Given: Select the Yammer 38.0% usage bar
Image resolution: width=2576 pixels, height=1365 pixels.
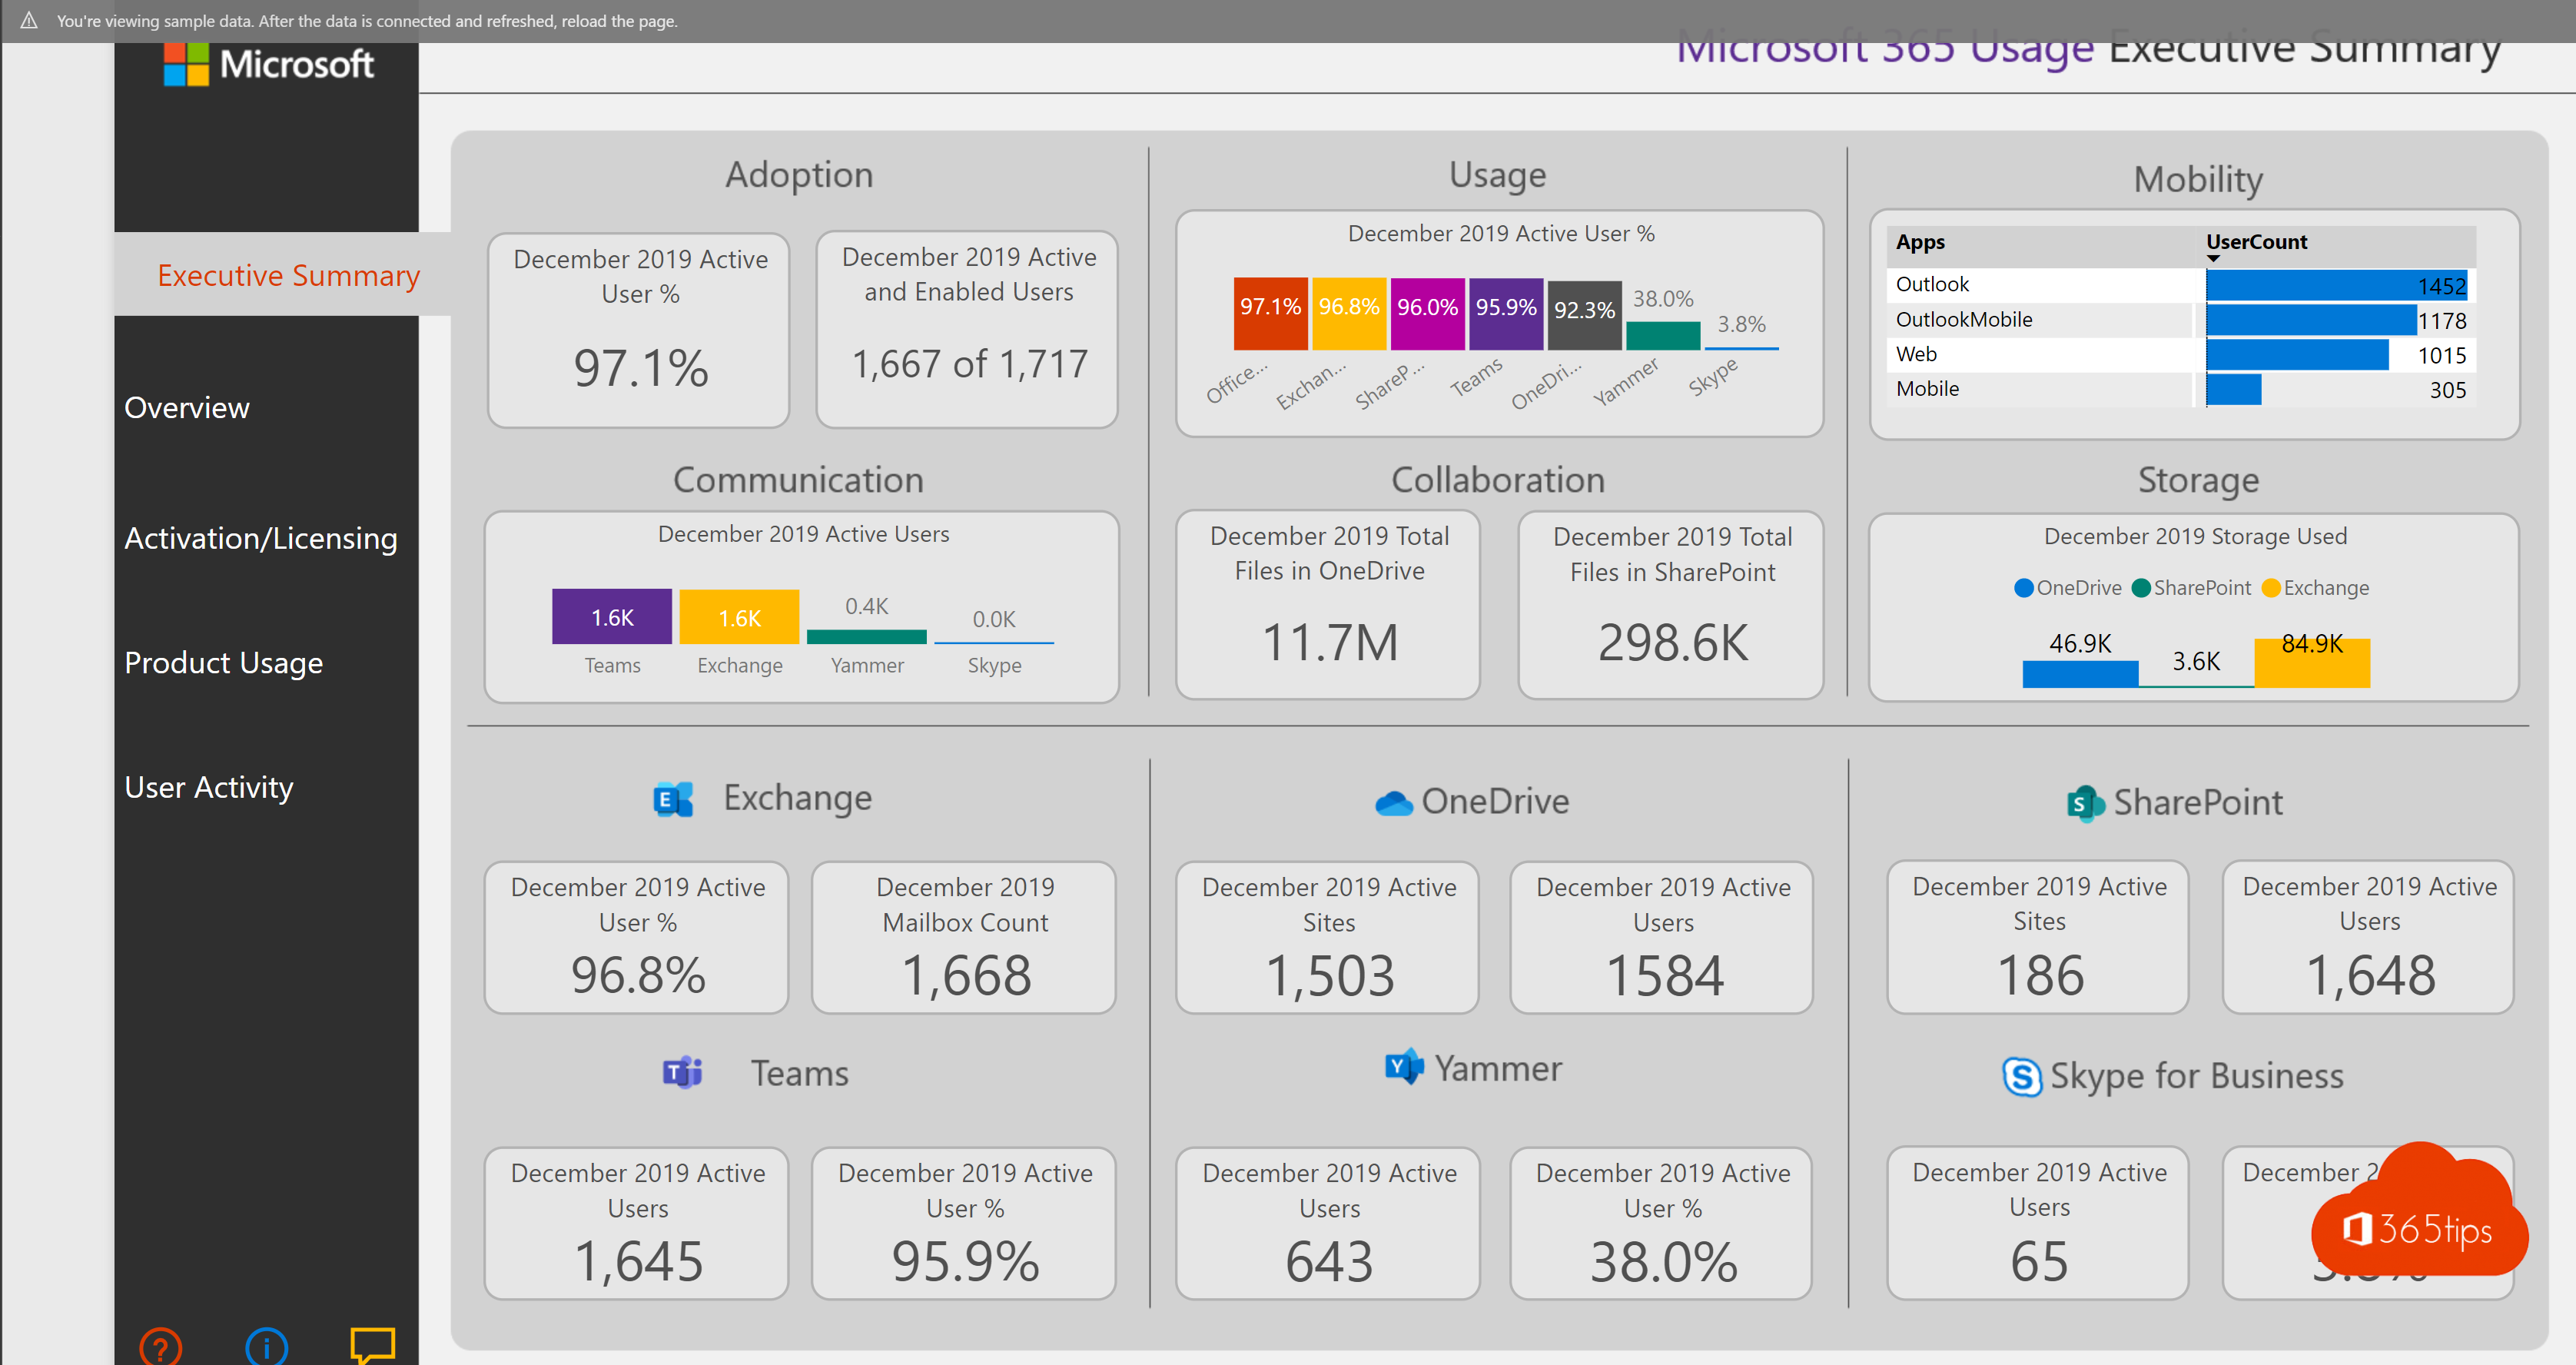Looking at the screenshot, I should 1663,336.
